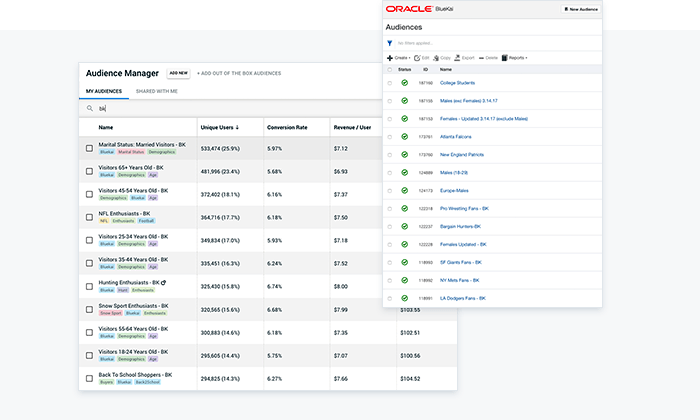Click the '533,474 (25.9%)' unique users cell

[220, 149]
